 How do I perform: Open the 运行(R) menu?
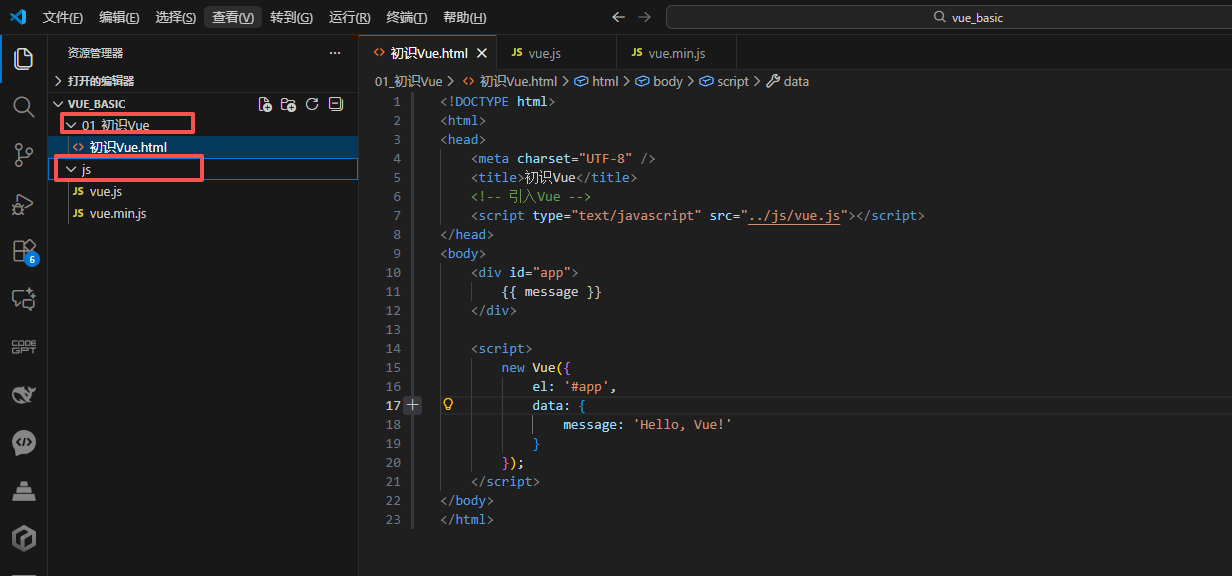click(x=349, y=17)
